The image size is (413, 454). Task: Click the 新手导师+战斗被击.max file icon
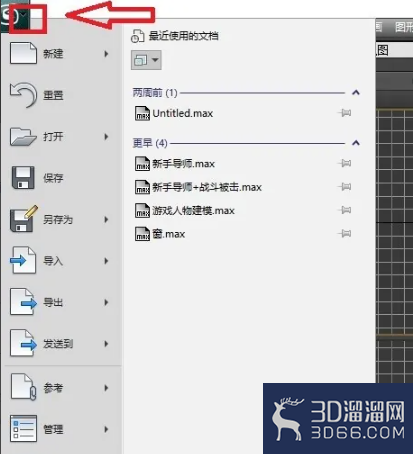click(142, 187)
